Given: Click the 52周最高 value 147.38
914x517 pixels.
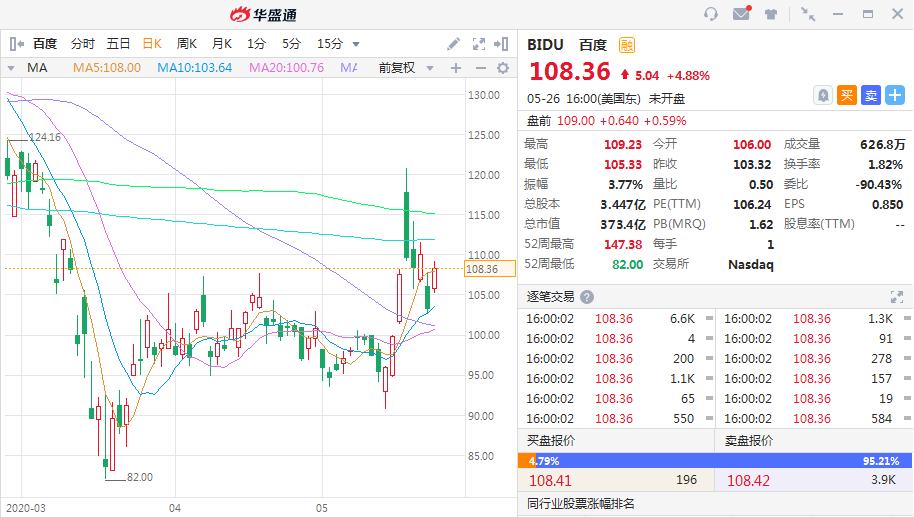Looking at the screenshot, I should 623,244.
